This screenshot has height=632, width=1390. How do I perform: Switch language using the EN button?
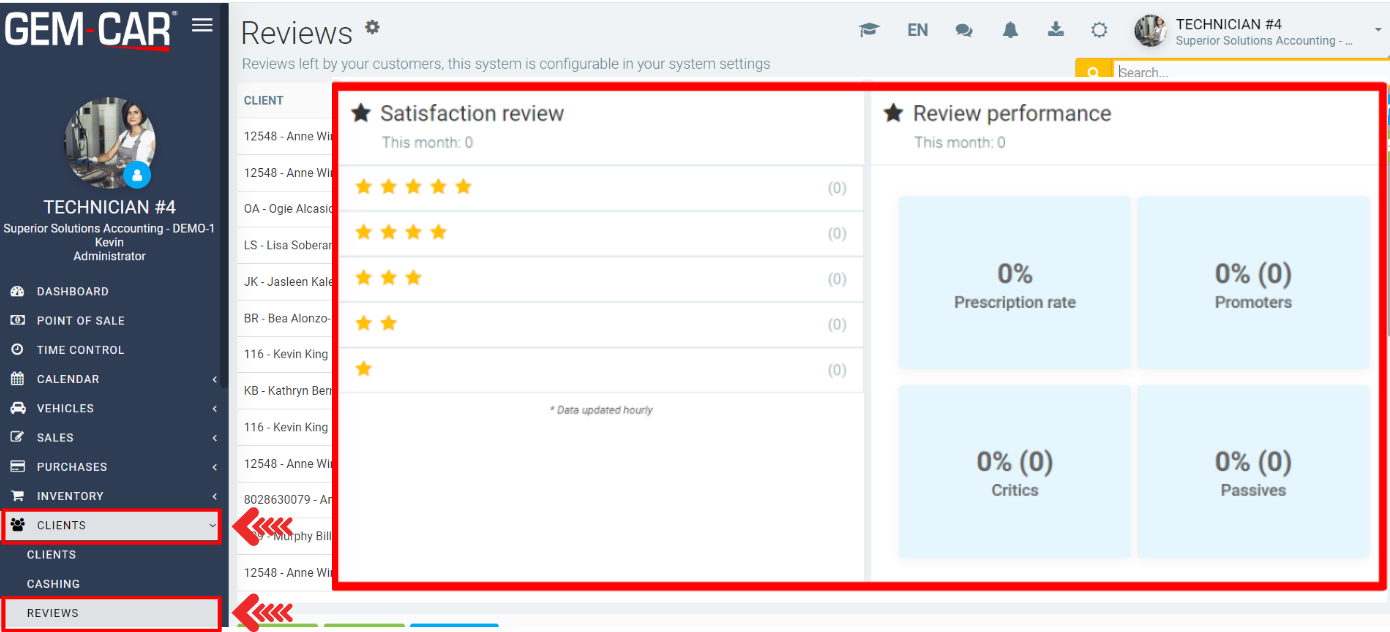917,30
